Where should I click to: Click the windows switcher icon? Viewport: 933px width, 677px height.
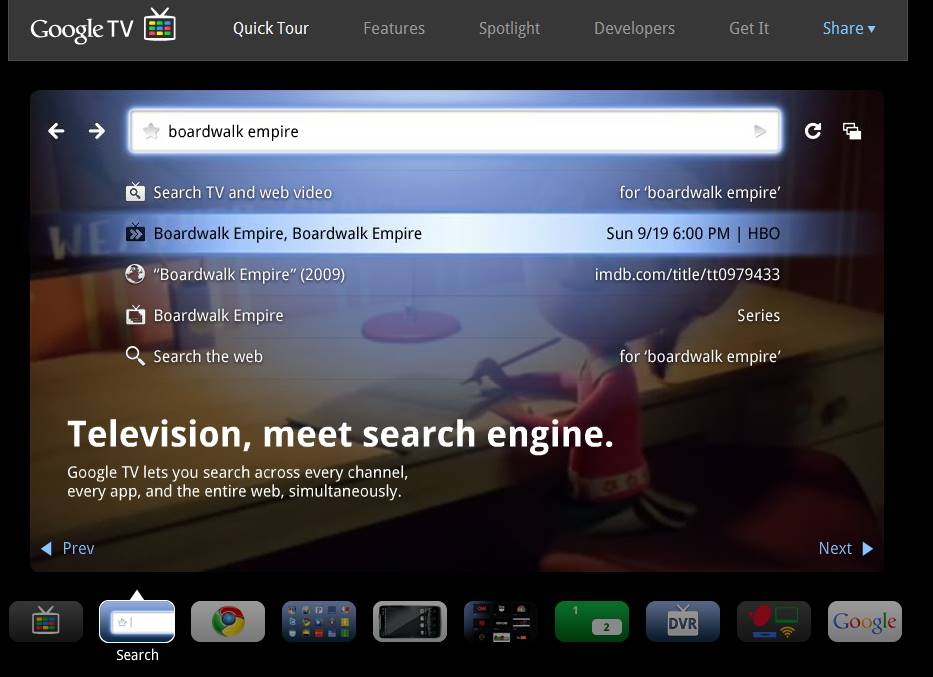852,131
